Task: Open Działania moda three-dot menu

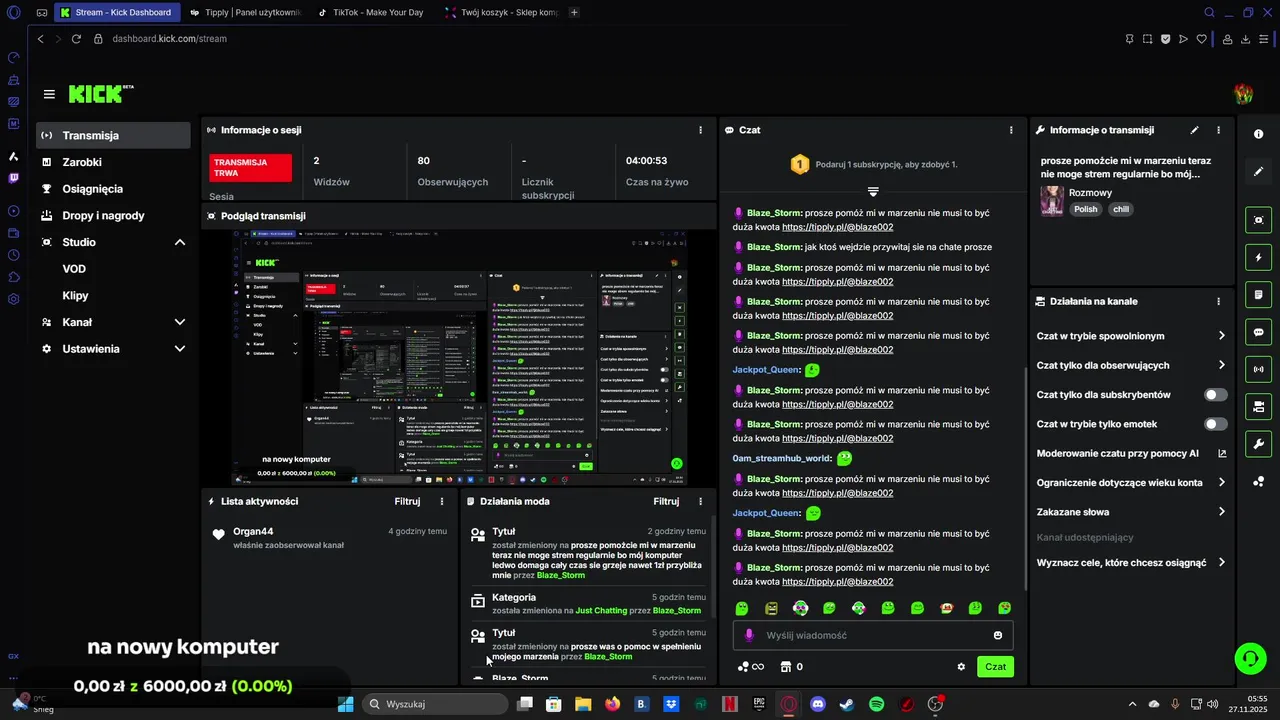Action: point(700,501)
